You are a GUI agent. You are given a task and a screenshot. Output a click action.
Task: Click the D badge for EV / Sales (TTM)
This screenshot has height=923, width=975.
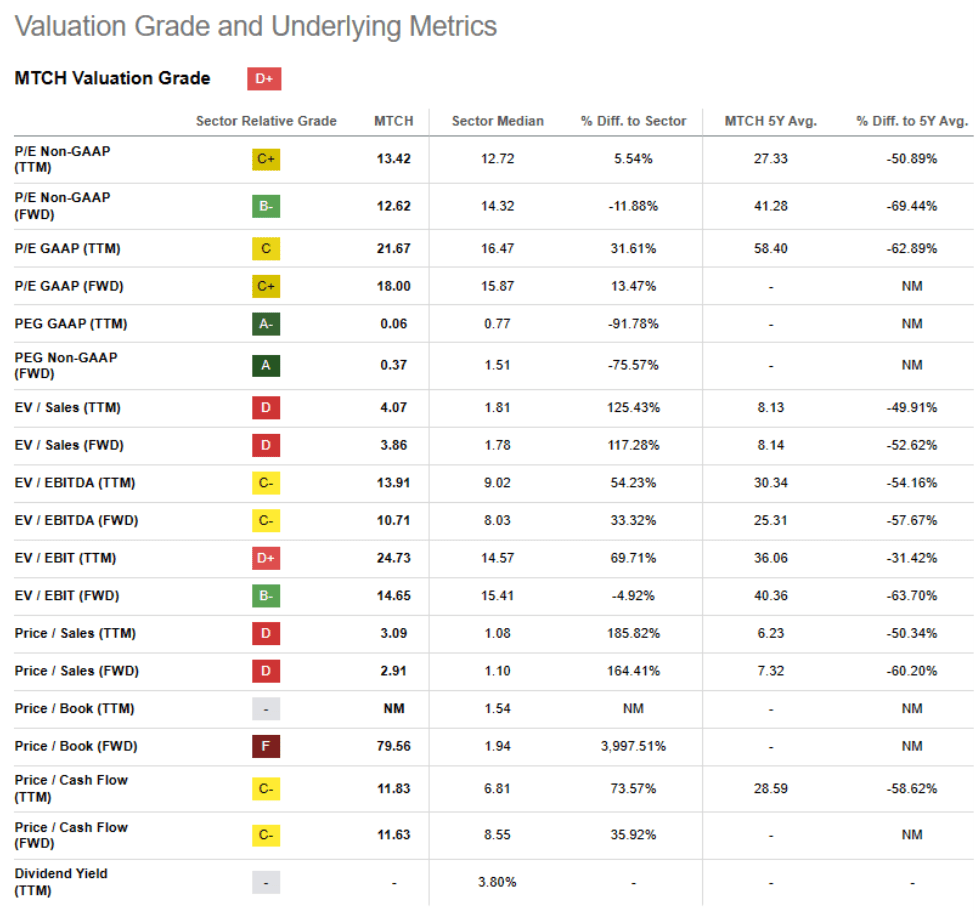(x=266, y=408)
